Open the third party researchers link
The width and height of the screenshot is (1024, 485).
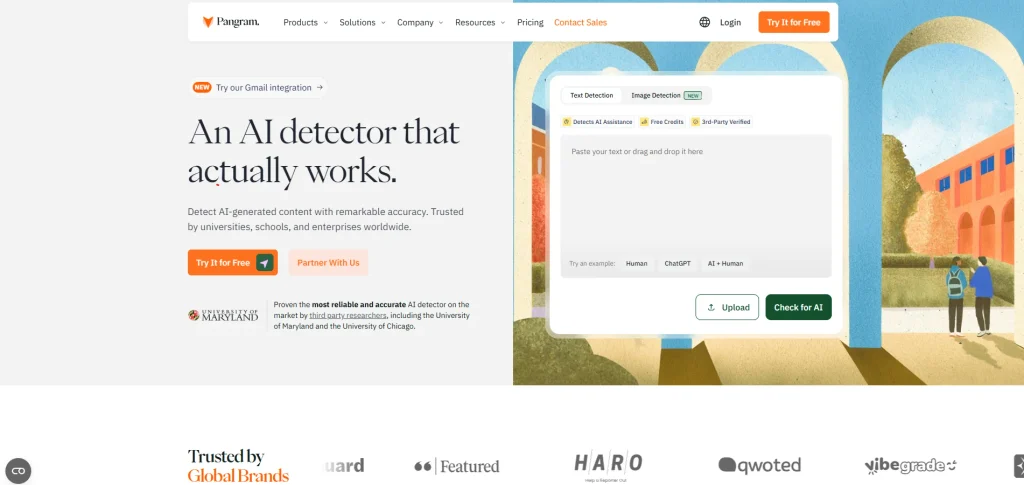(x=348, y=315)
